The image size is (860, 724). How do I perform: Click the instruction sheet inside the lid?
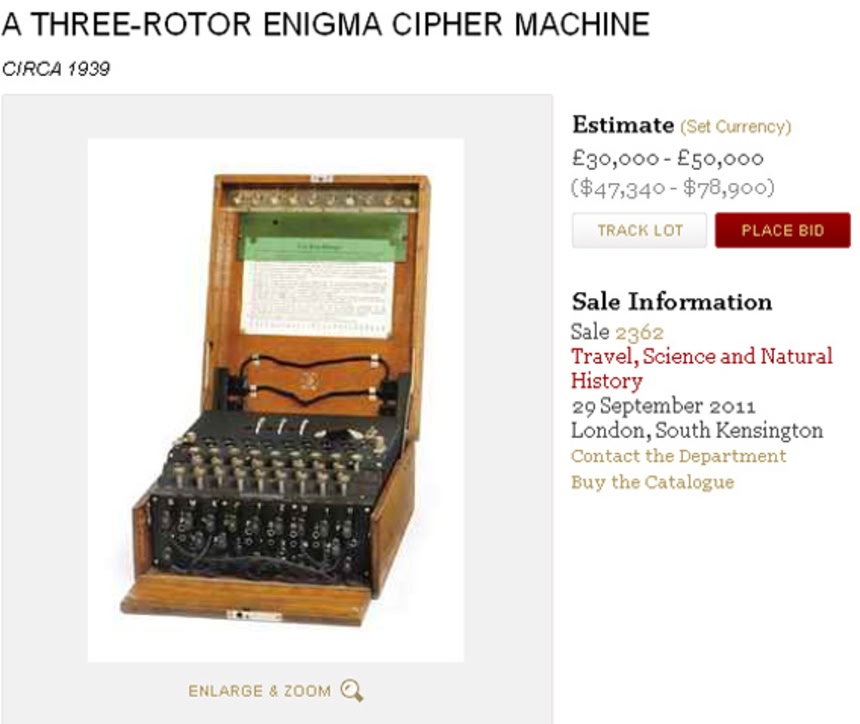(317, 299)
